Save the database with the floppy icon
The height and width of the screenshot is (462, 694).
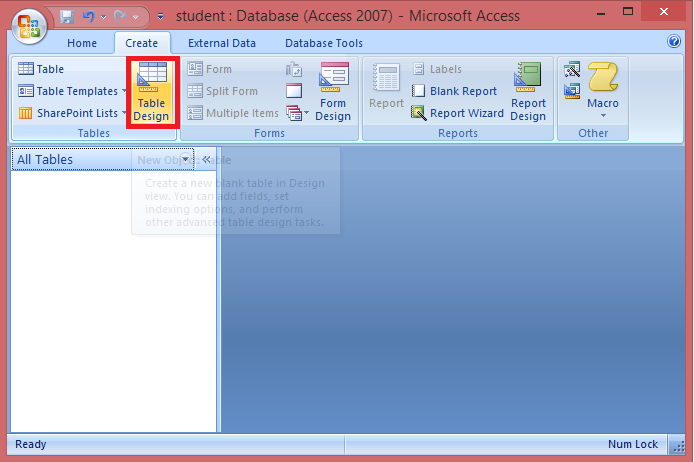pos(67,17)
